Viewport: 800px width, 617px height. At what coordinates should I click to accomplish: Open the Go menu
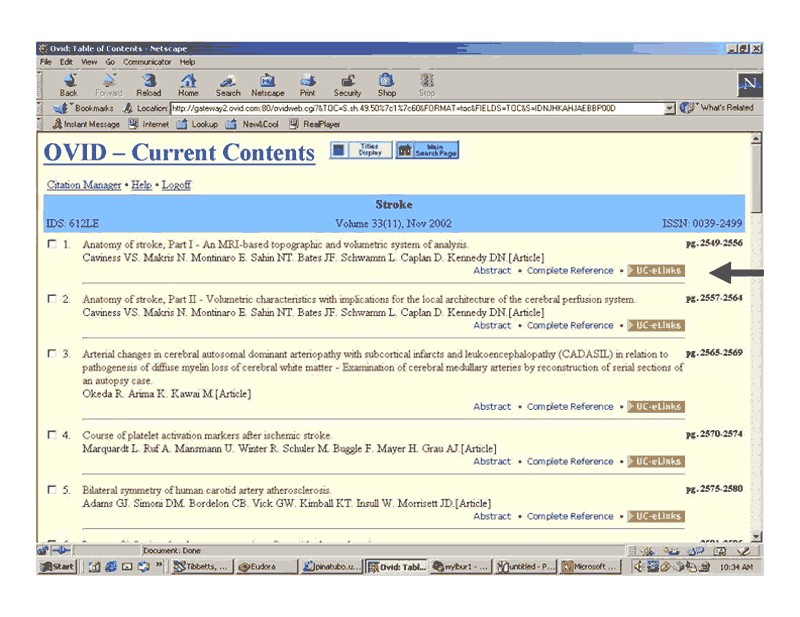110,62
